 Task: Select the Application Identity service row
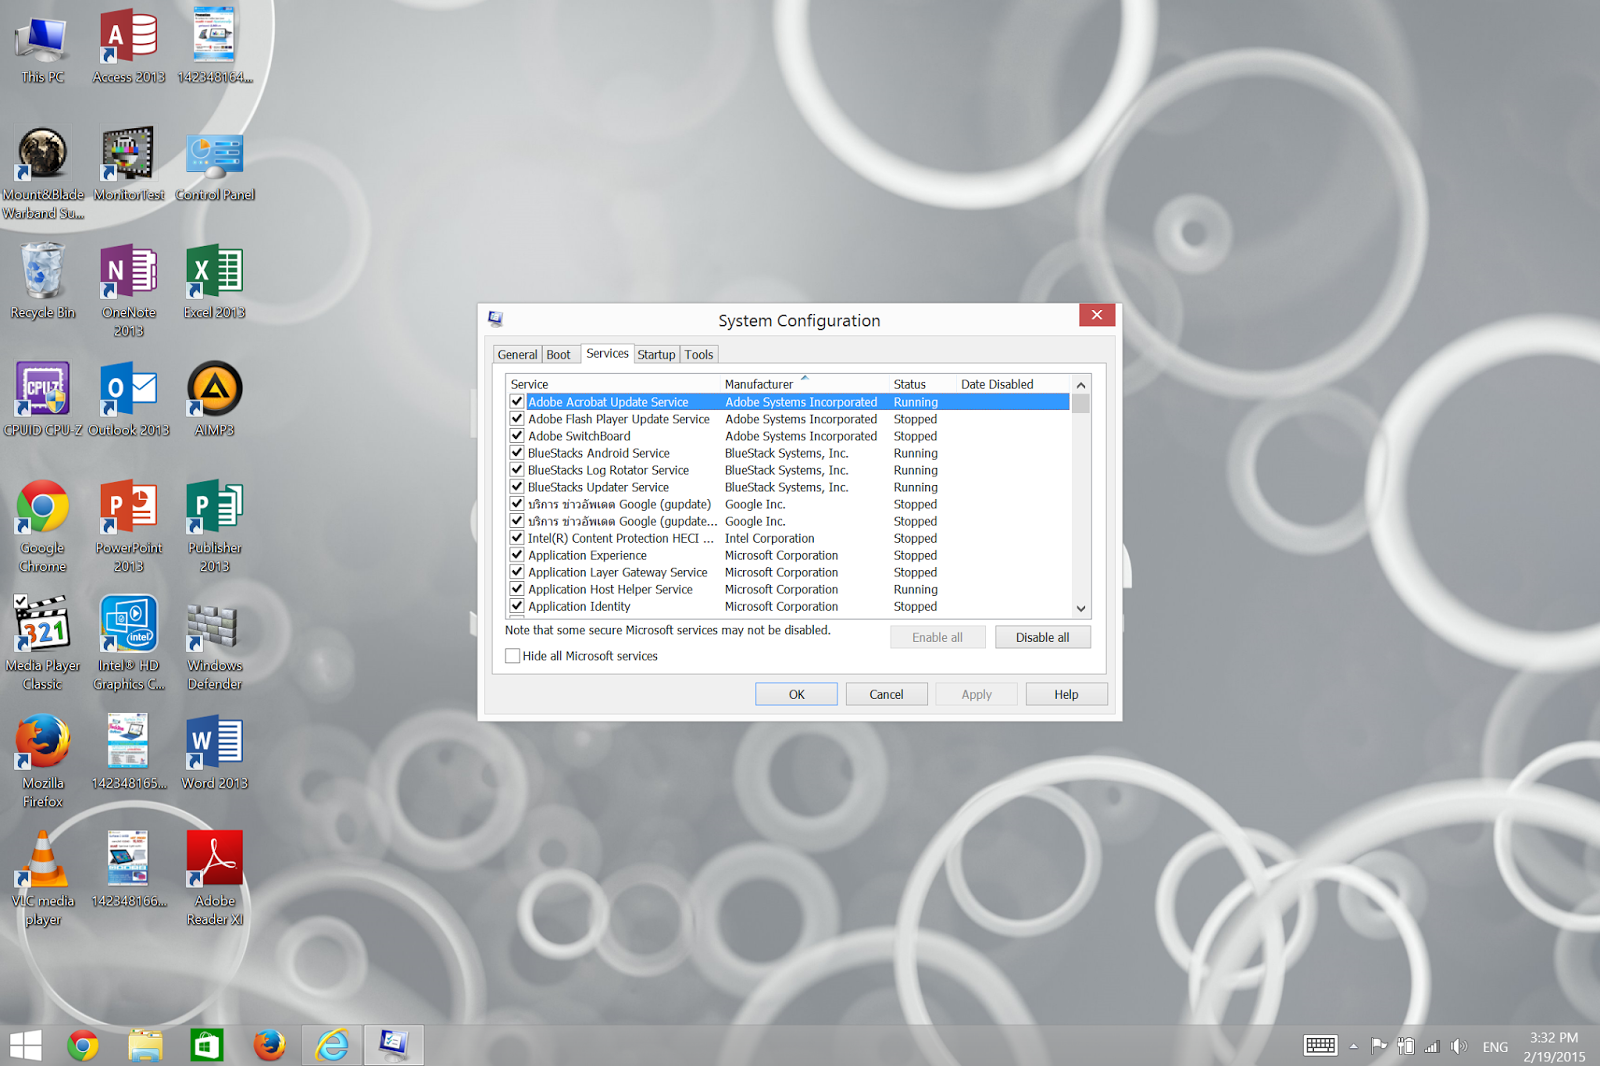pyautogui.click(x=789, y=606)
